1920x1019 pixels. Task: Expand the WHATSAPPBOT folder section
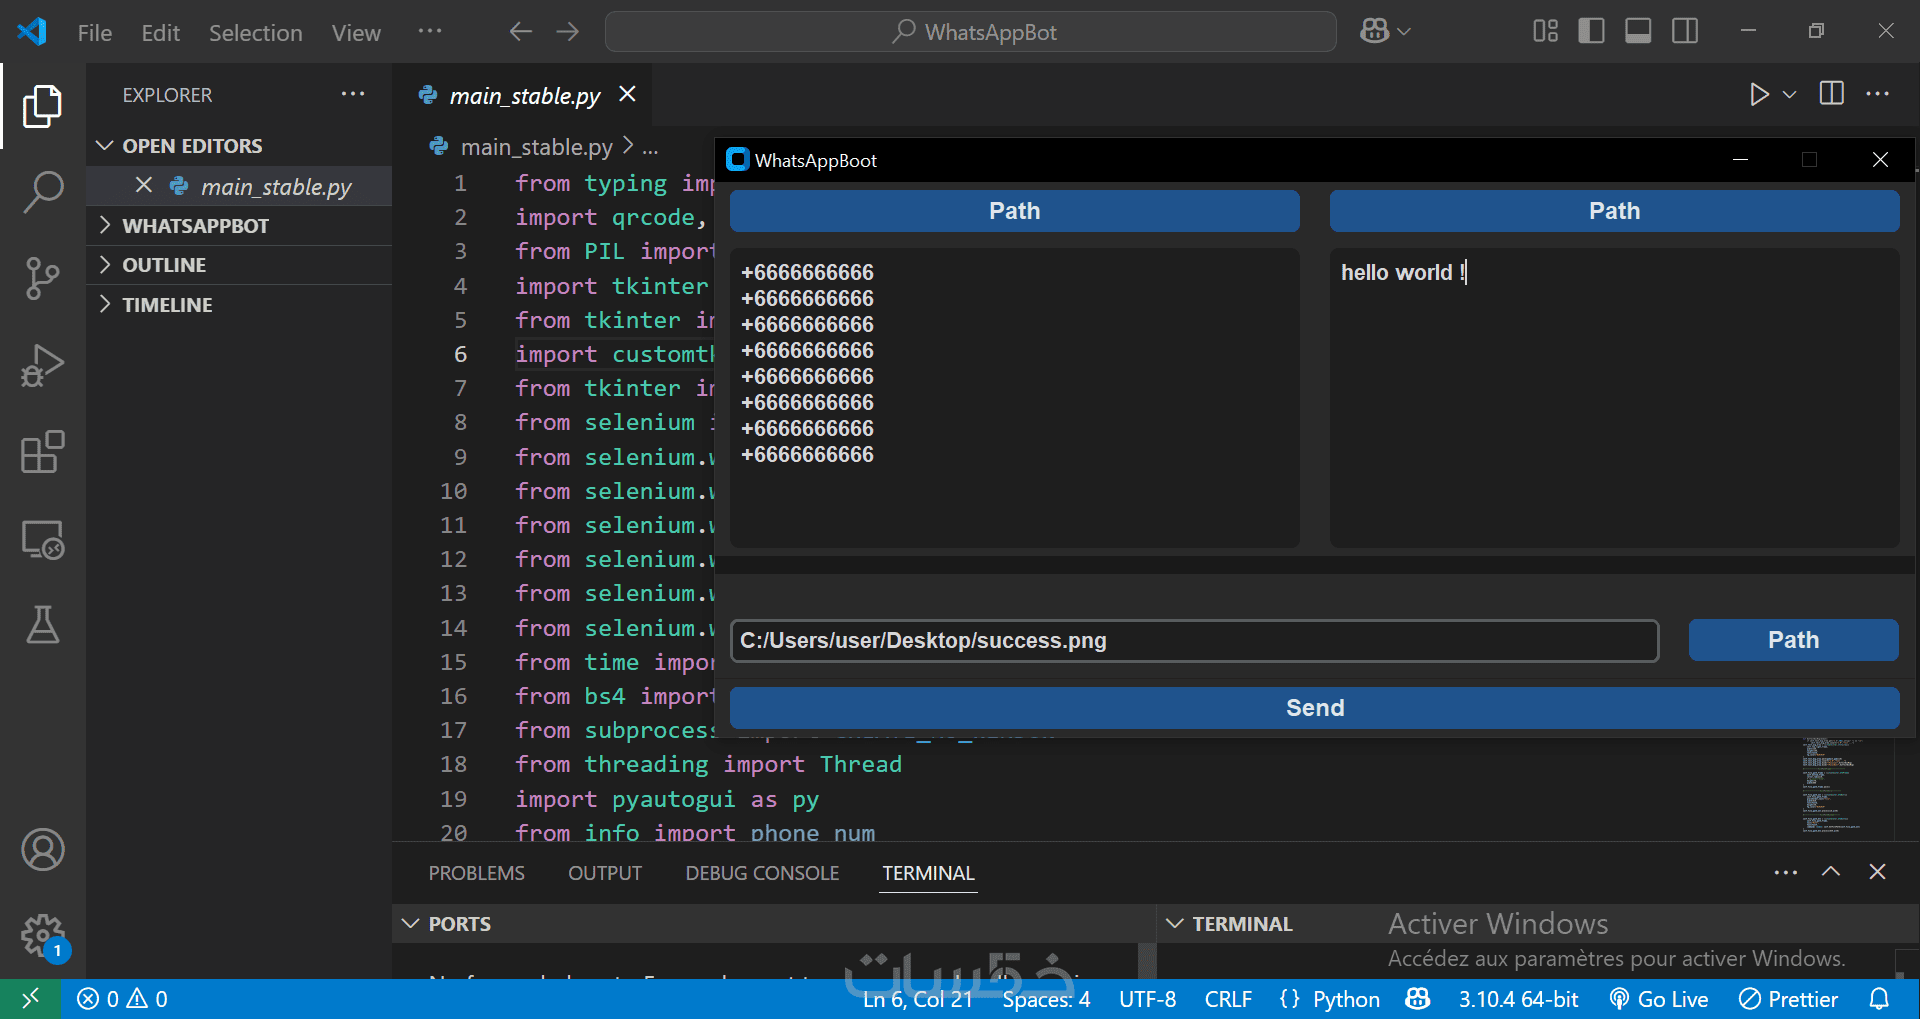[x=240, y=226]
